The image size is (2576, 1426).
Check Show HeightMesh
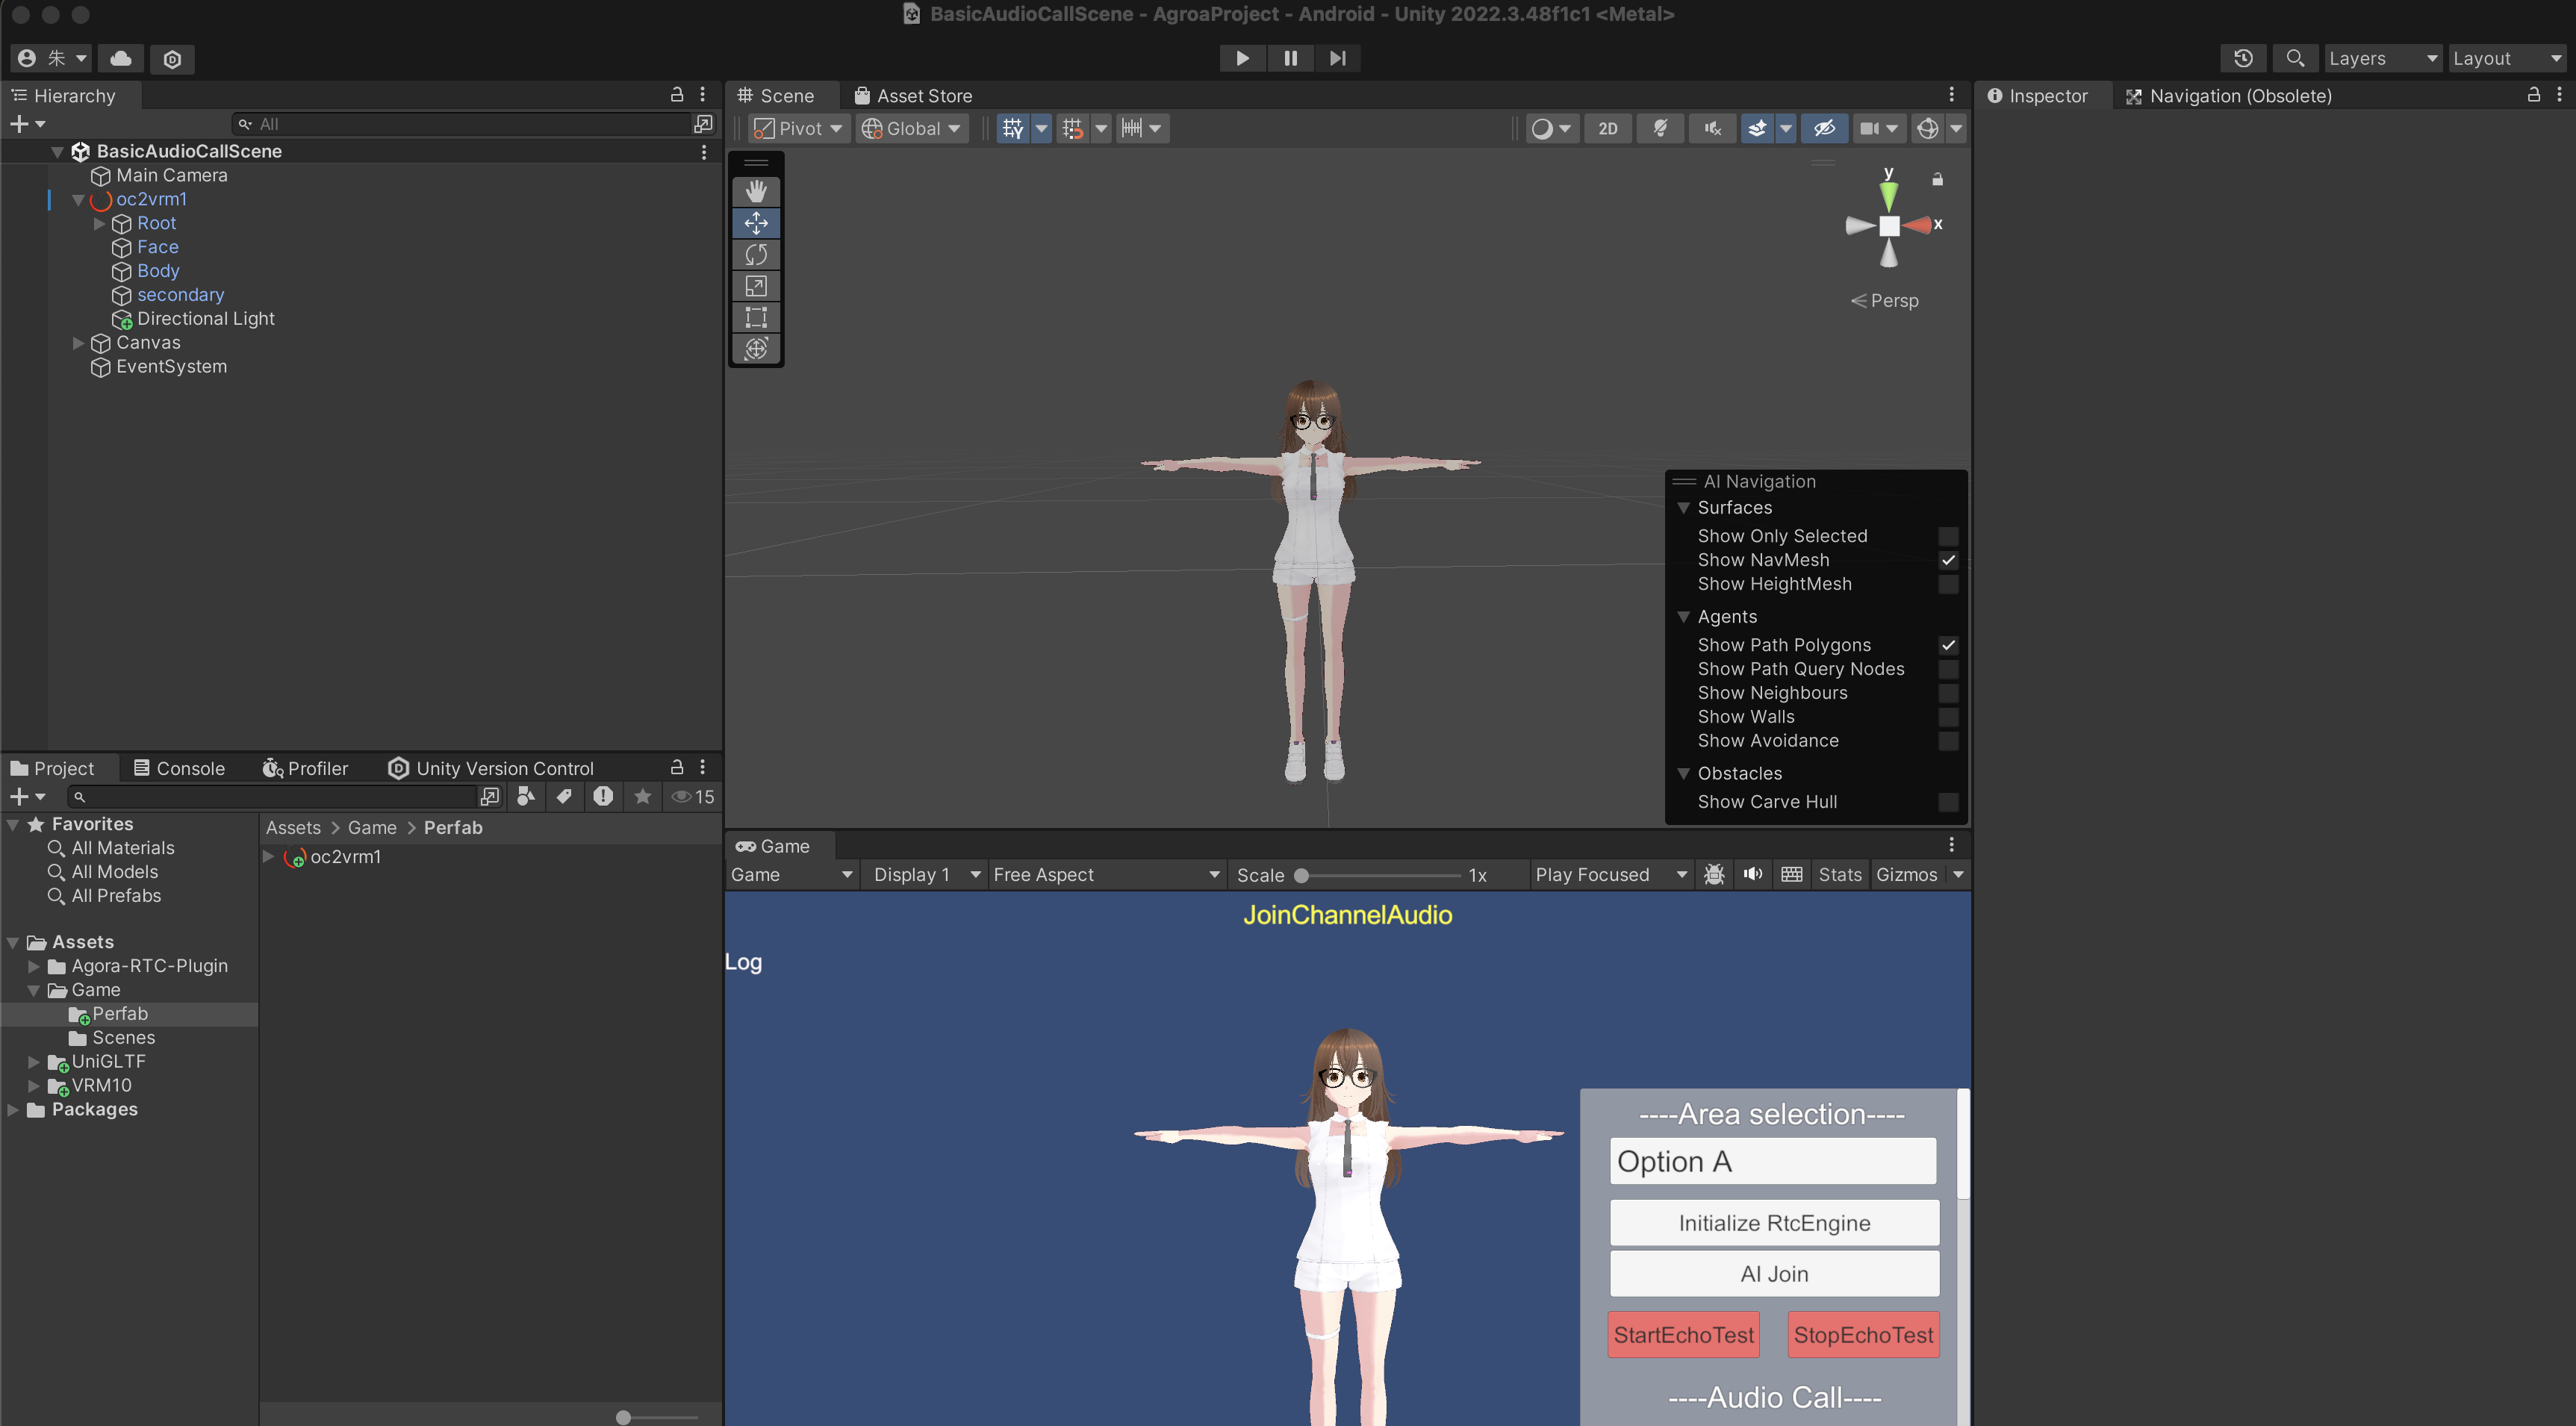(1948, 584)
